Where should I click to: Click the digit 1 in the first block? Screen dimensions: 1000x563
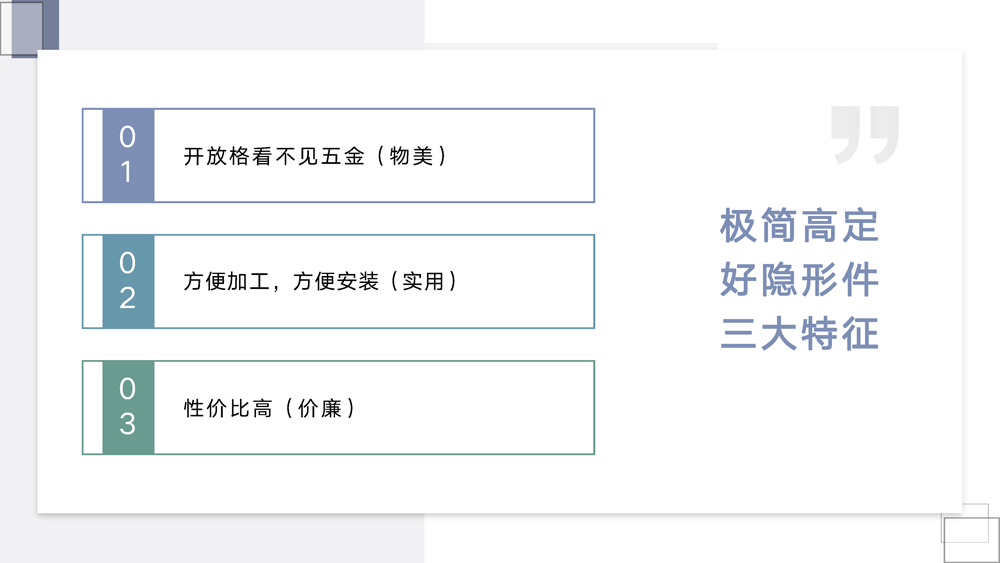[x=127, y=172]
